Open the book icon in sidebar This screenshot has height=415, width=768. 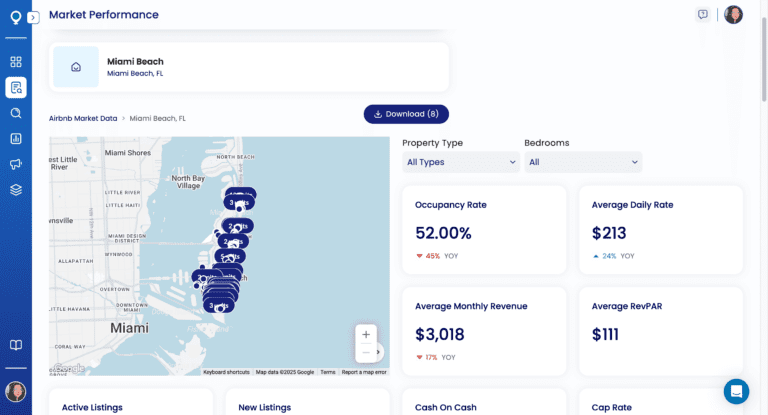(x=16, y=345)
